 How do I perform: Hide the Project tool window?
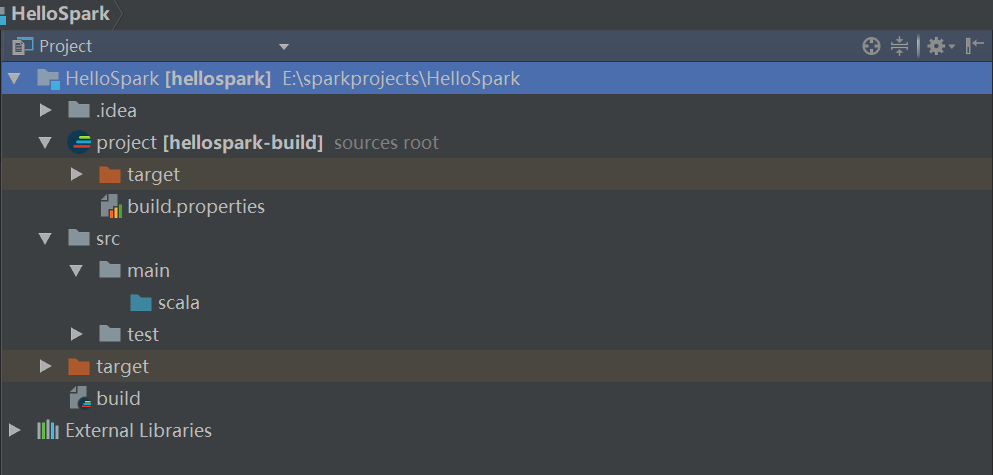[x=974, y=46]
